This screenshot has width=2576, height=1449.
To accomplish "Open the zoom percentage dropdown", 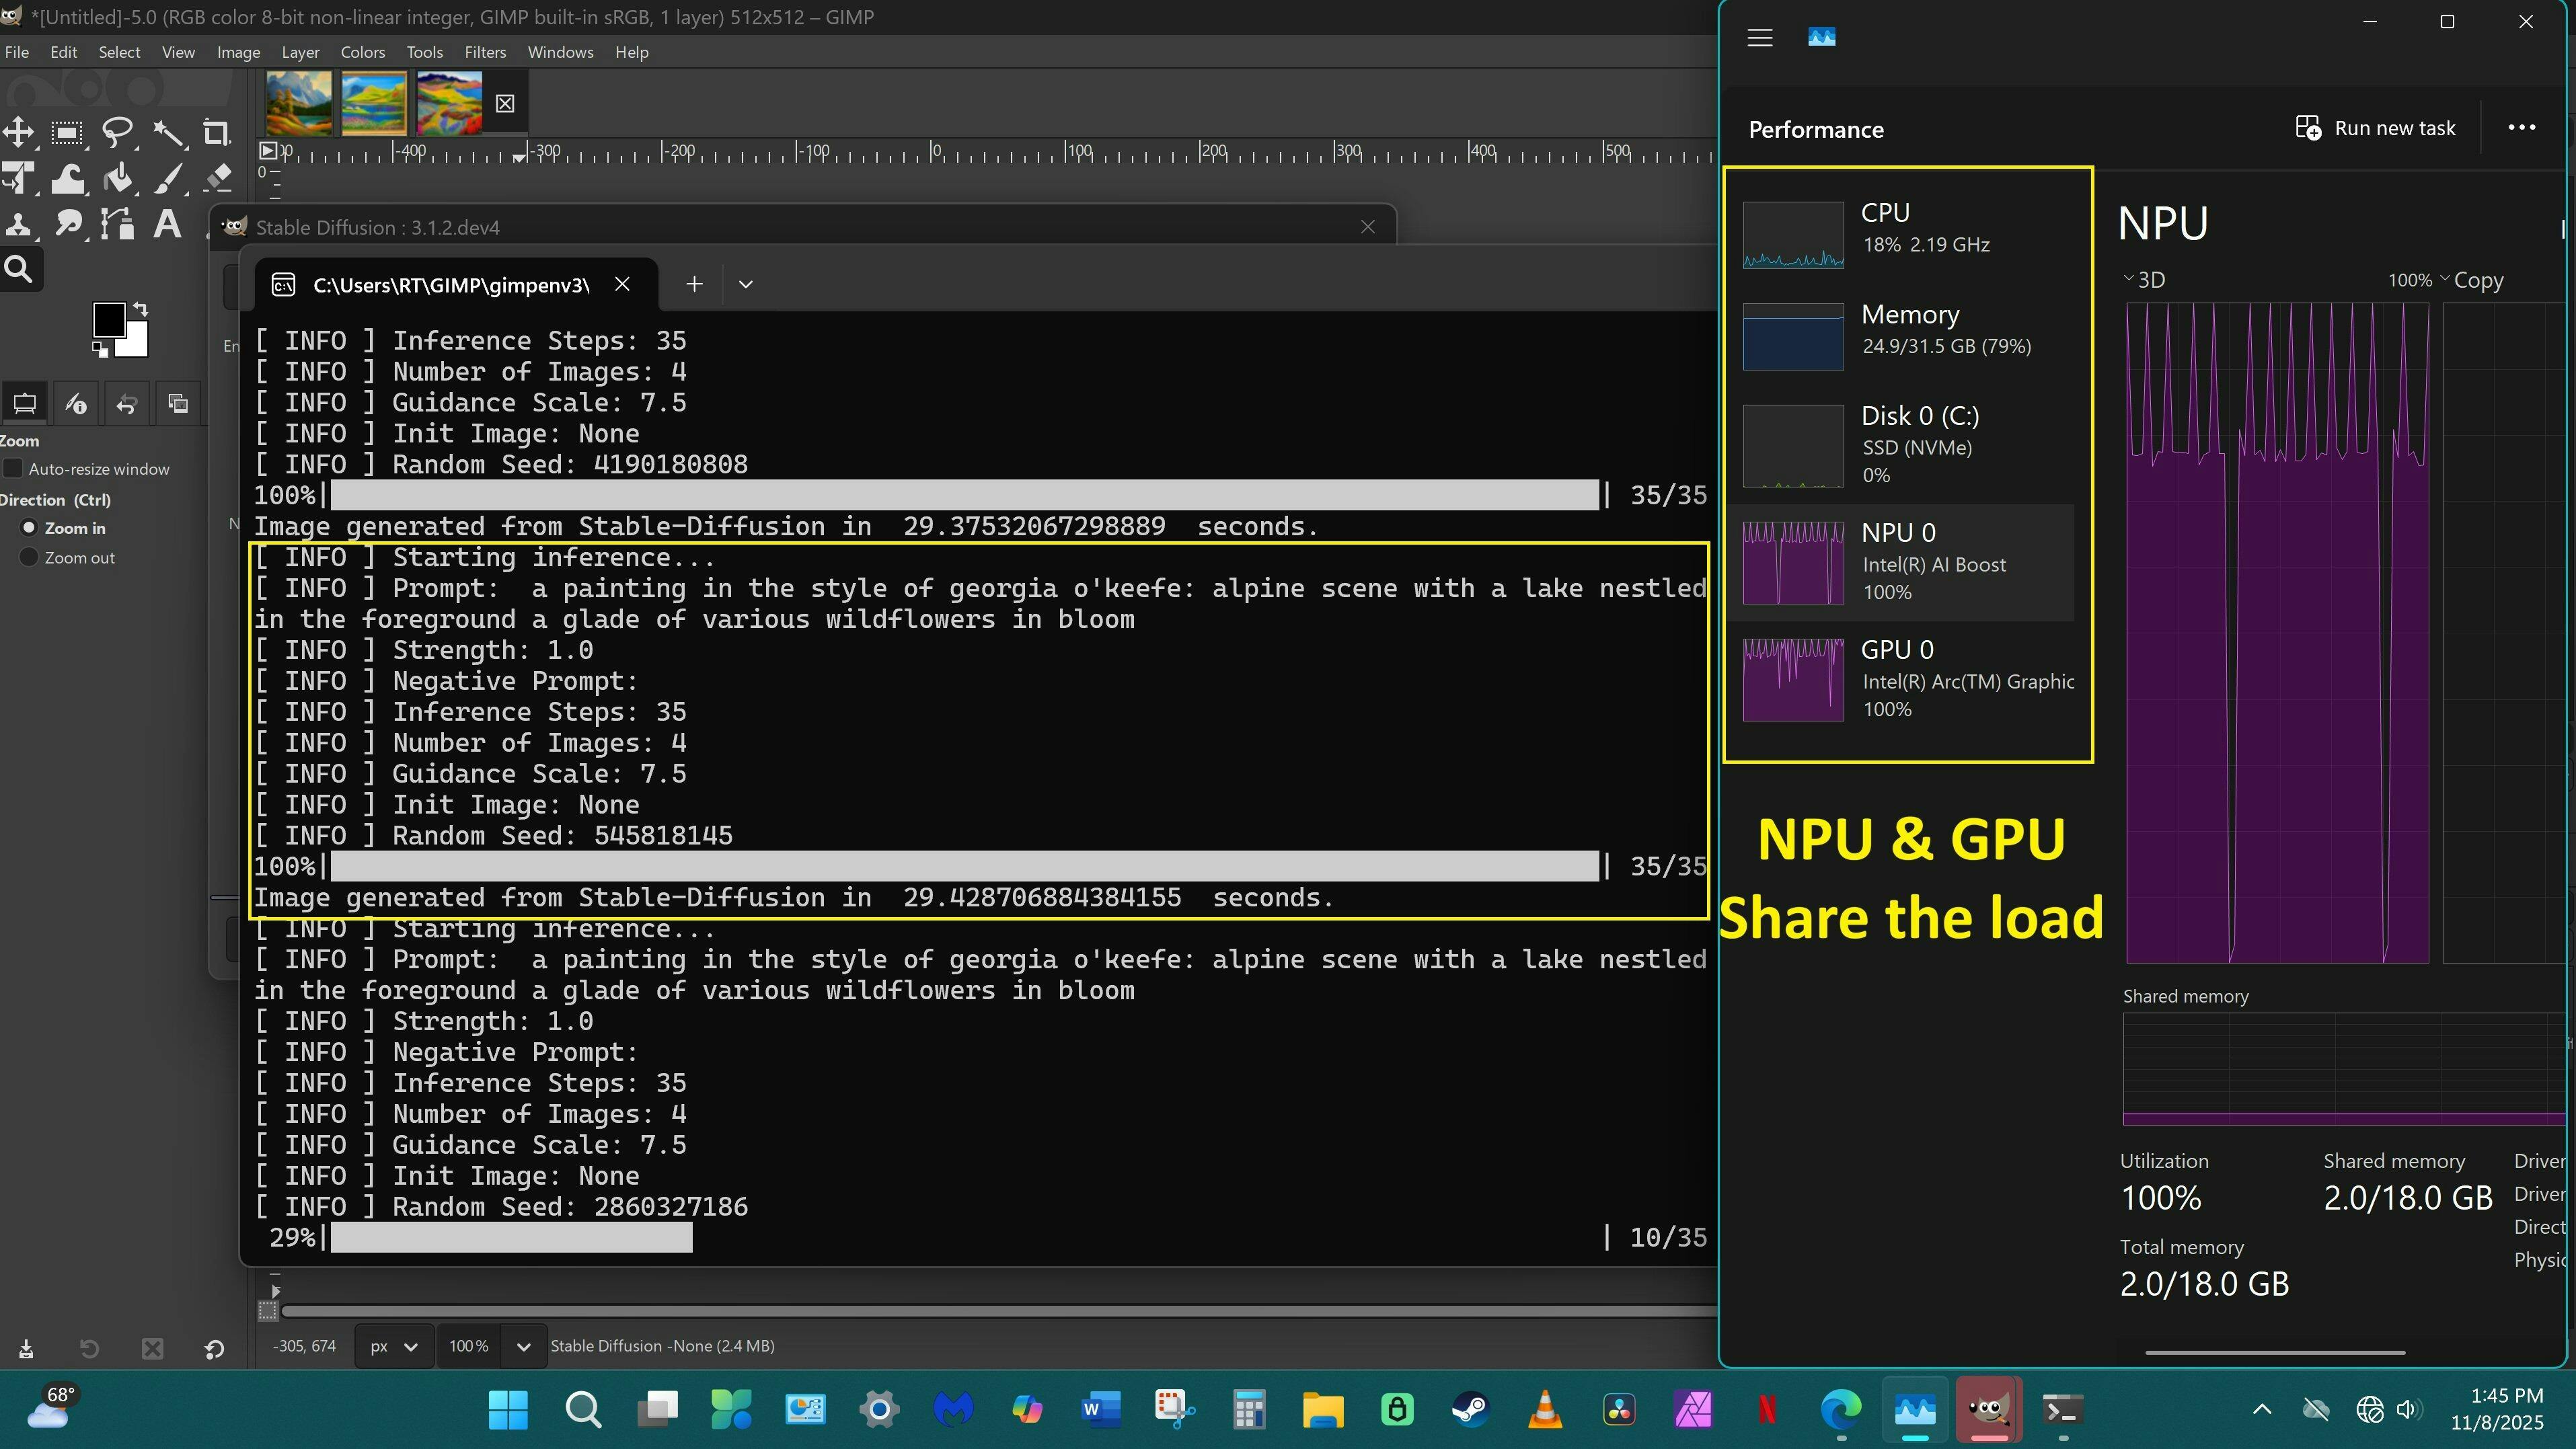I will pyautogui.click(x=523, y=1346).
